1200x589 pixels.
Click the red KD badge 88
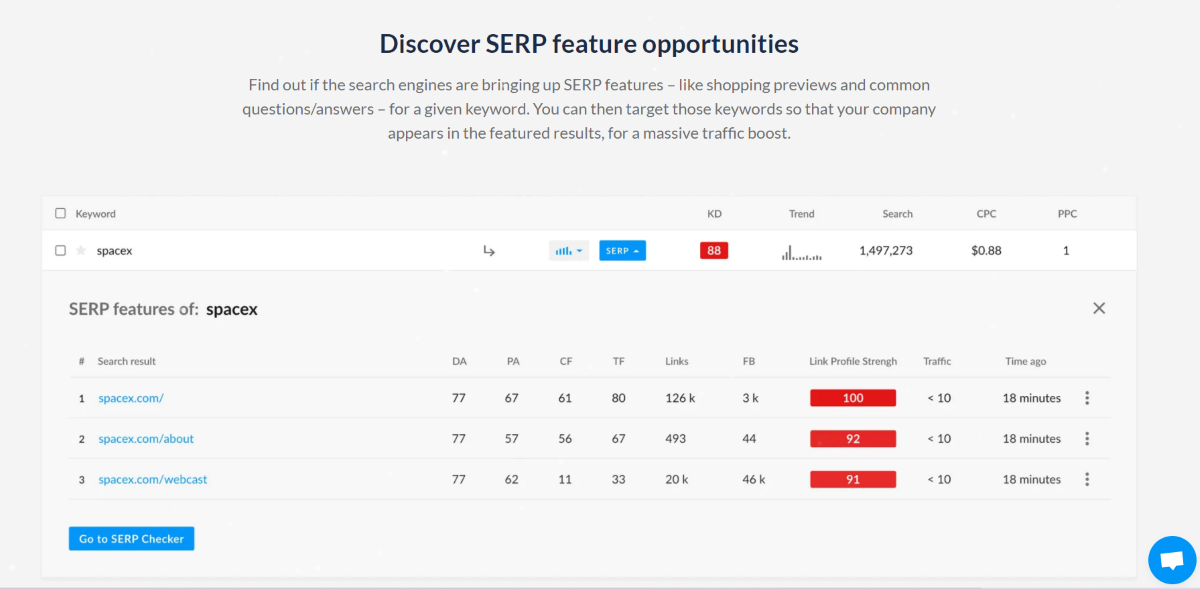[x=714, y=251]
